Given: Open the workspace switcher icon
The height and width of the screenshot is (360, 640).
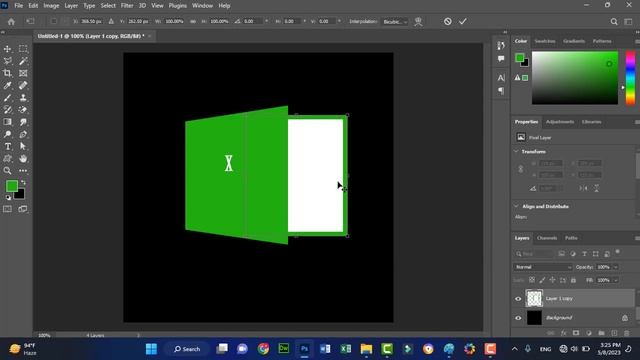Looking at the screenshot, I should click(629, 22).
